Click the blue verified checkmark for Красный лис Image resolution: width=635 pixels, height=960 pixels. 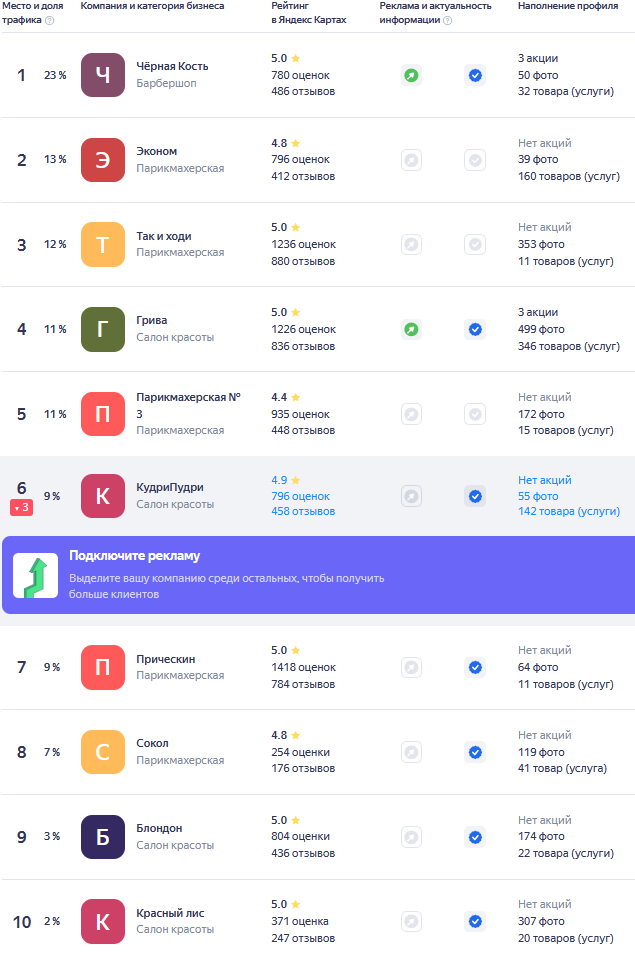point(475,921)
